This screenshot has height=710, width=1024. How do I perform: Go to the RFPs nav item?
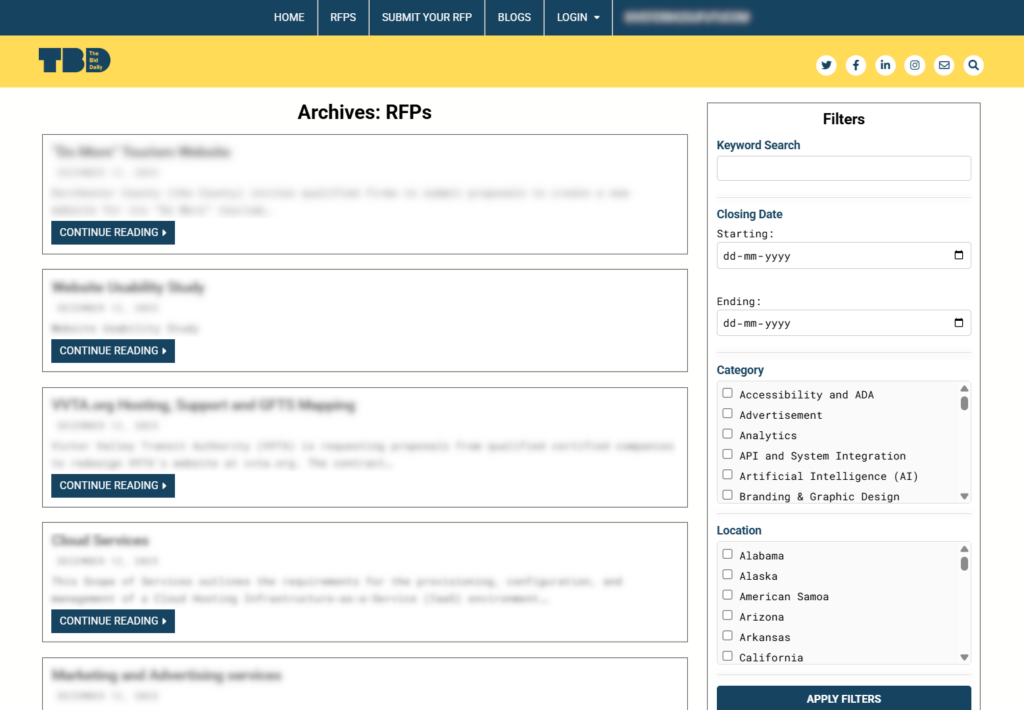tap(343, 17)
